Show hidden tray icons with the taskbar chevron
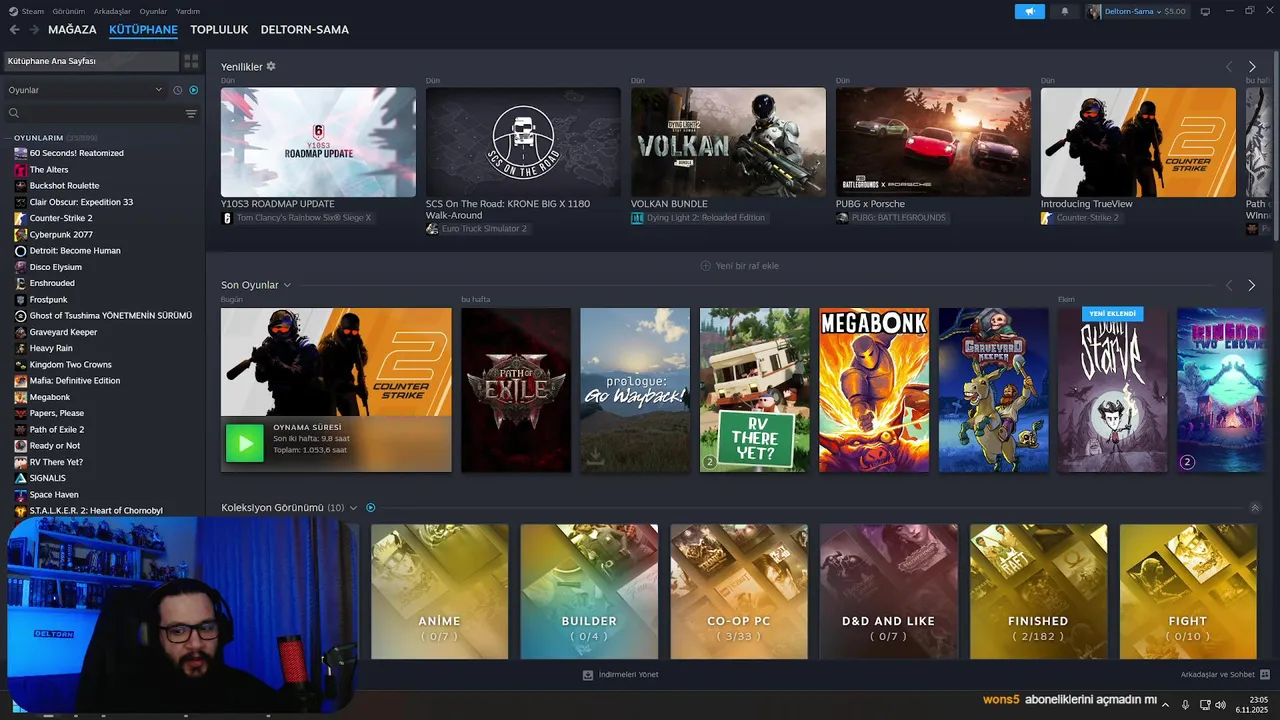Image resolution: width=1280 pixels, height=720 pixels. 1165,705
